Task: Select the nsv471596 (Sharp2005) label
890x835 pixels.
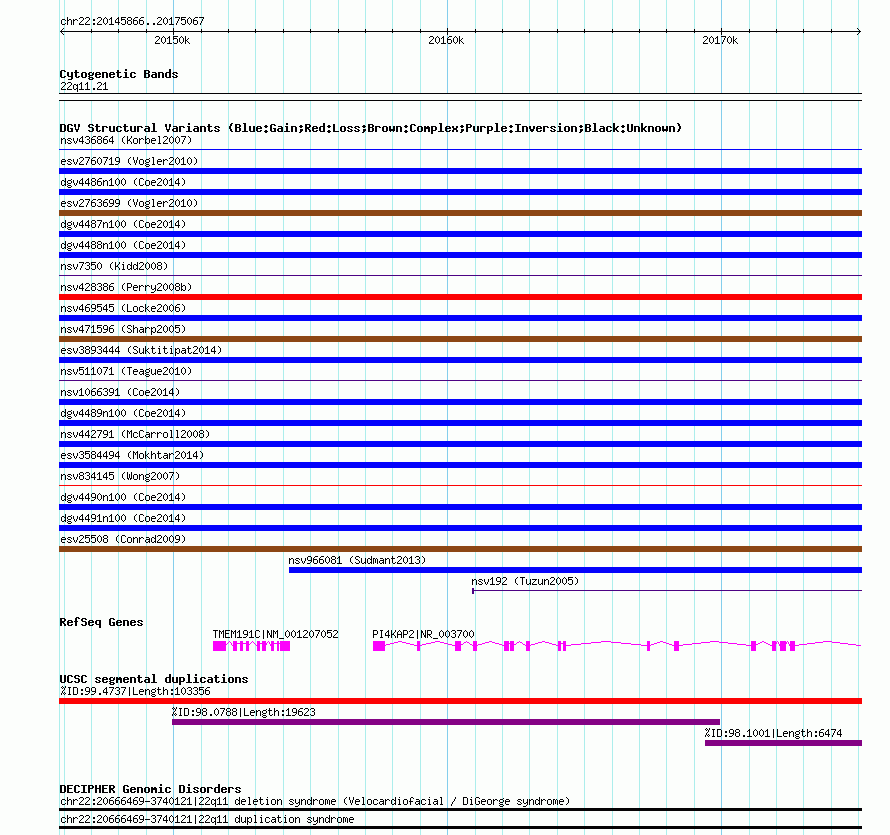Action: (123, 329)
